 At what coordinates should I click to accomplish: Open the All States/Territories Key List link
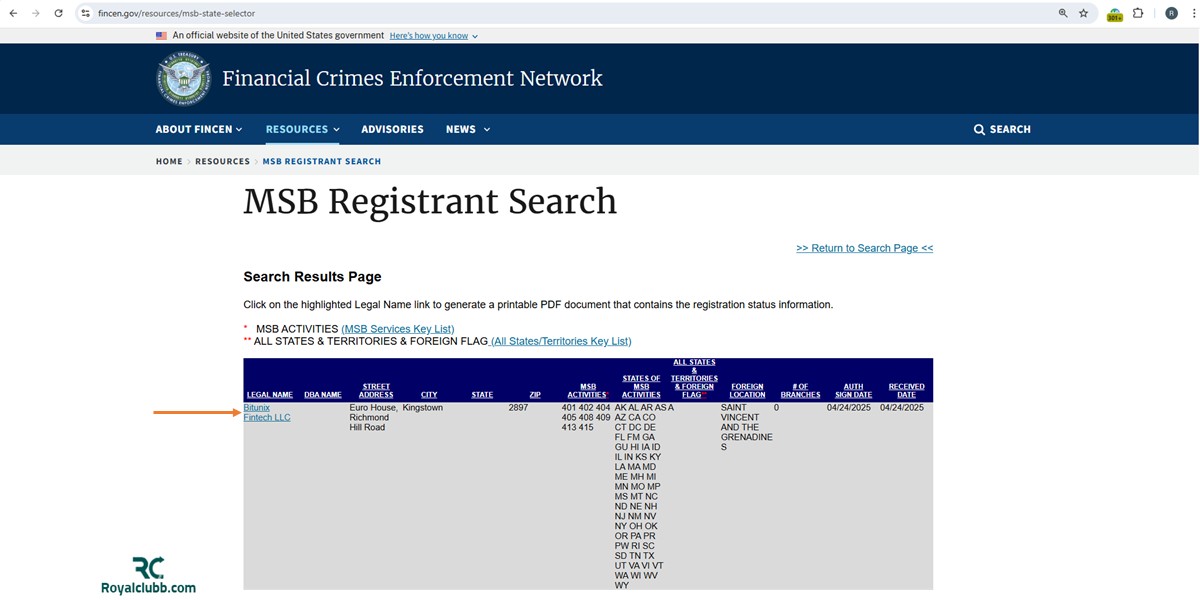561,341
